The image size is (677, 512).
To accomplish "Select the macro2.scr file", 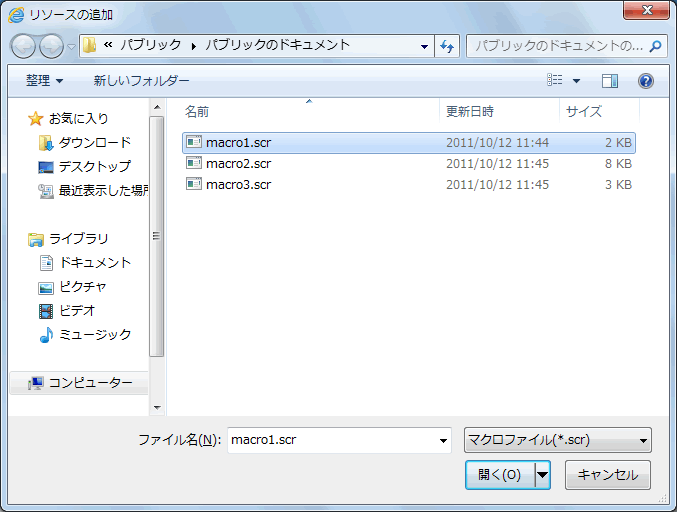I will point(408,164).
